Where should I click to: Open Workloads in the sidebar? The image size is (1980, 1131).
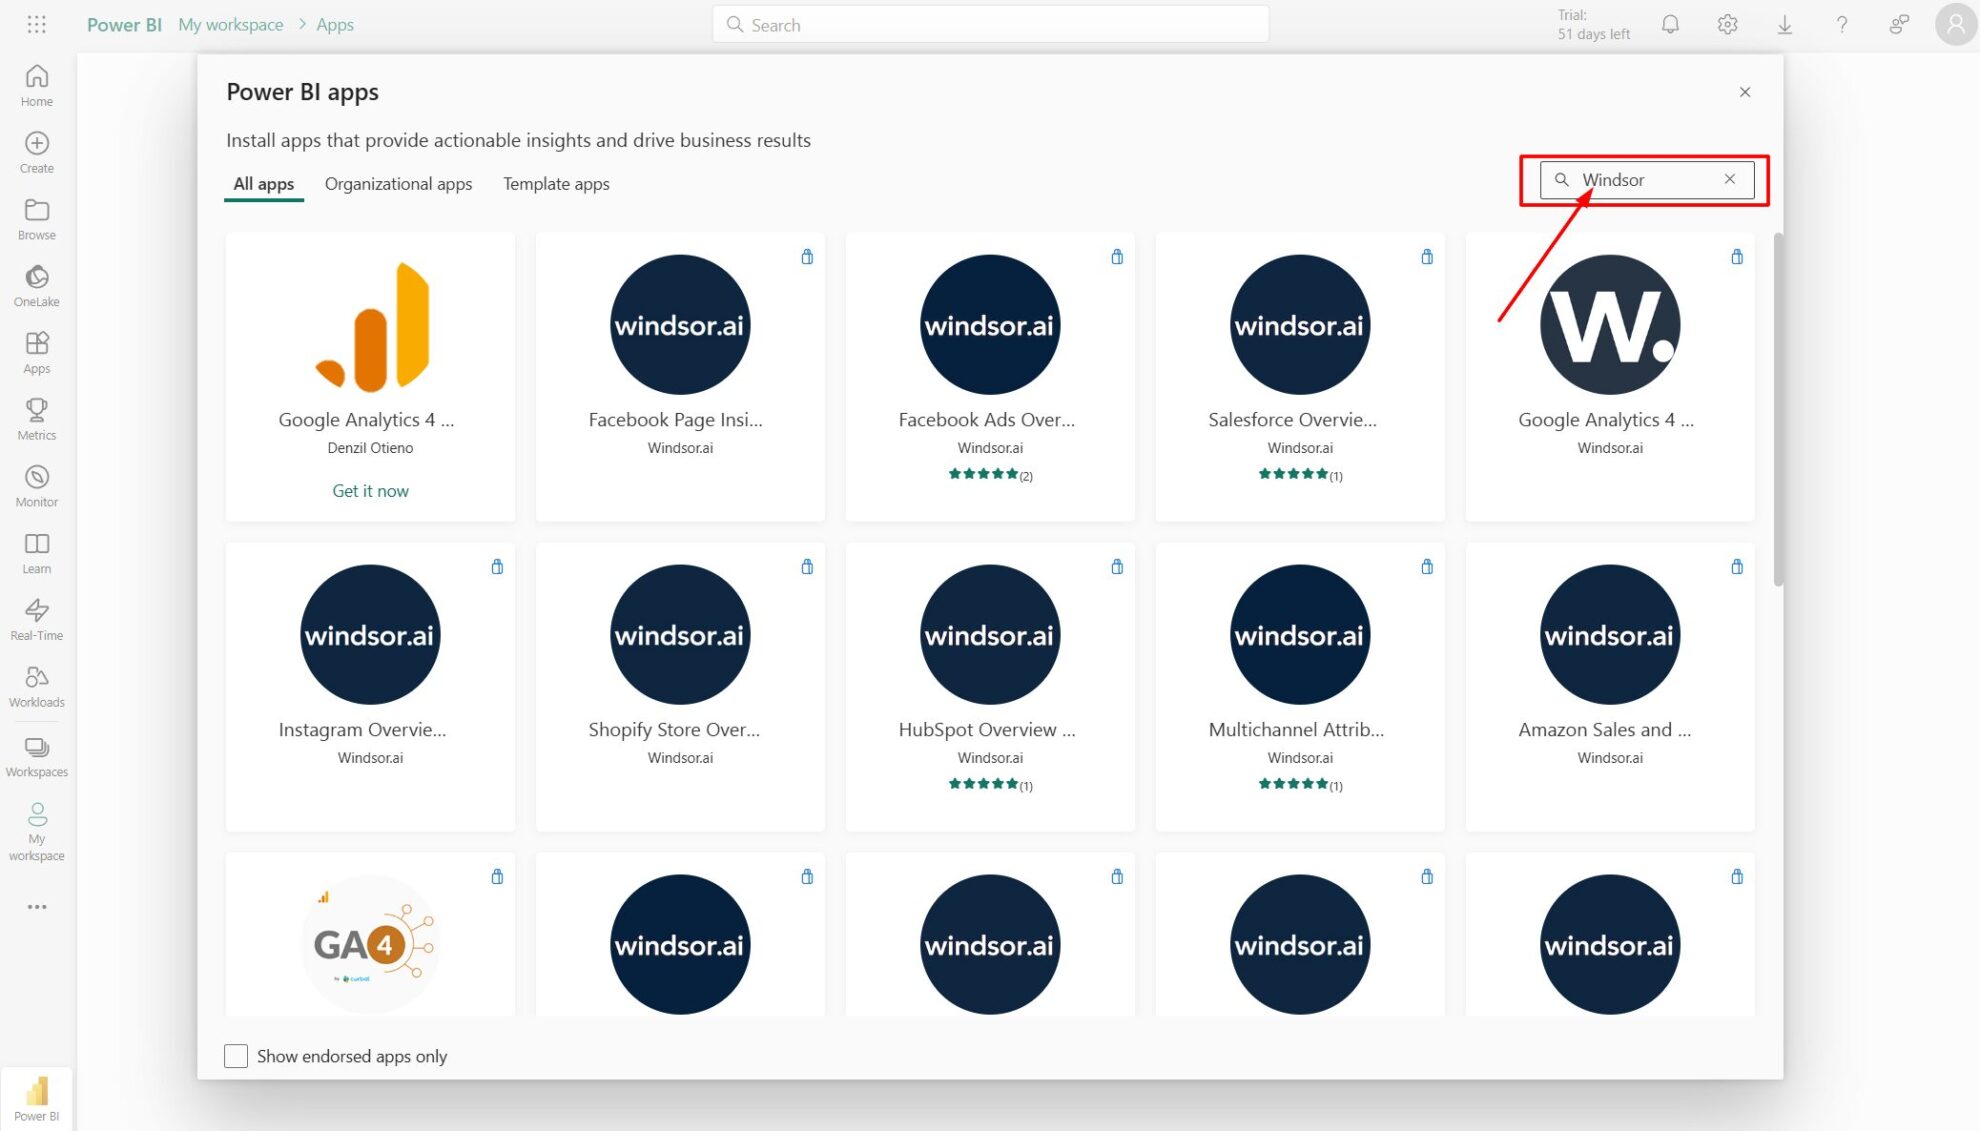point(37,687)
